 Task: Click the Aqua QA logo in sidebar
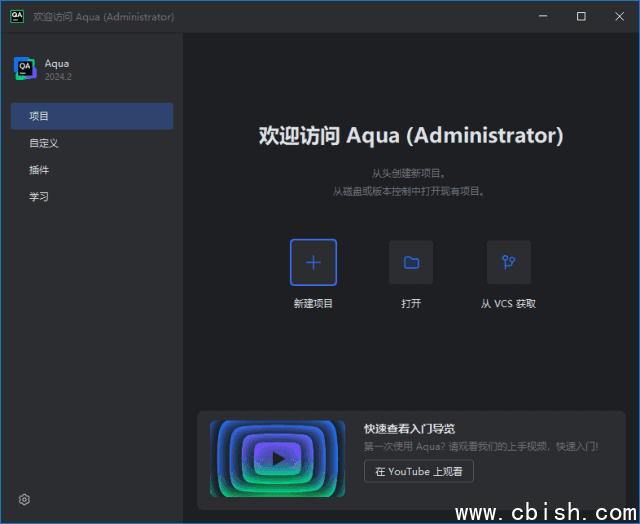(x=25, y=69)
